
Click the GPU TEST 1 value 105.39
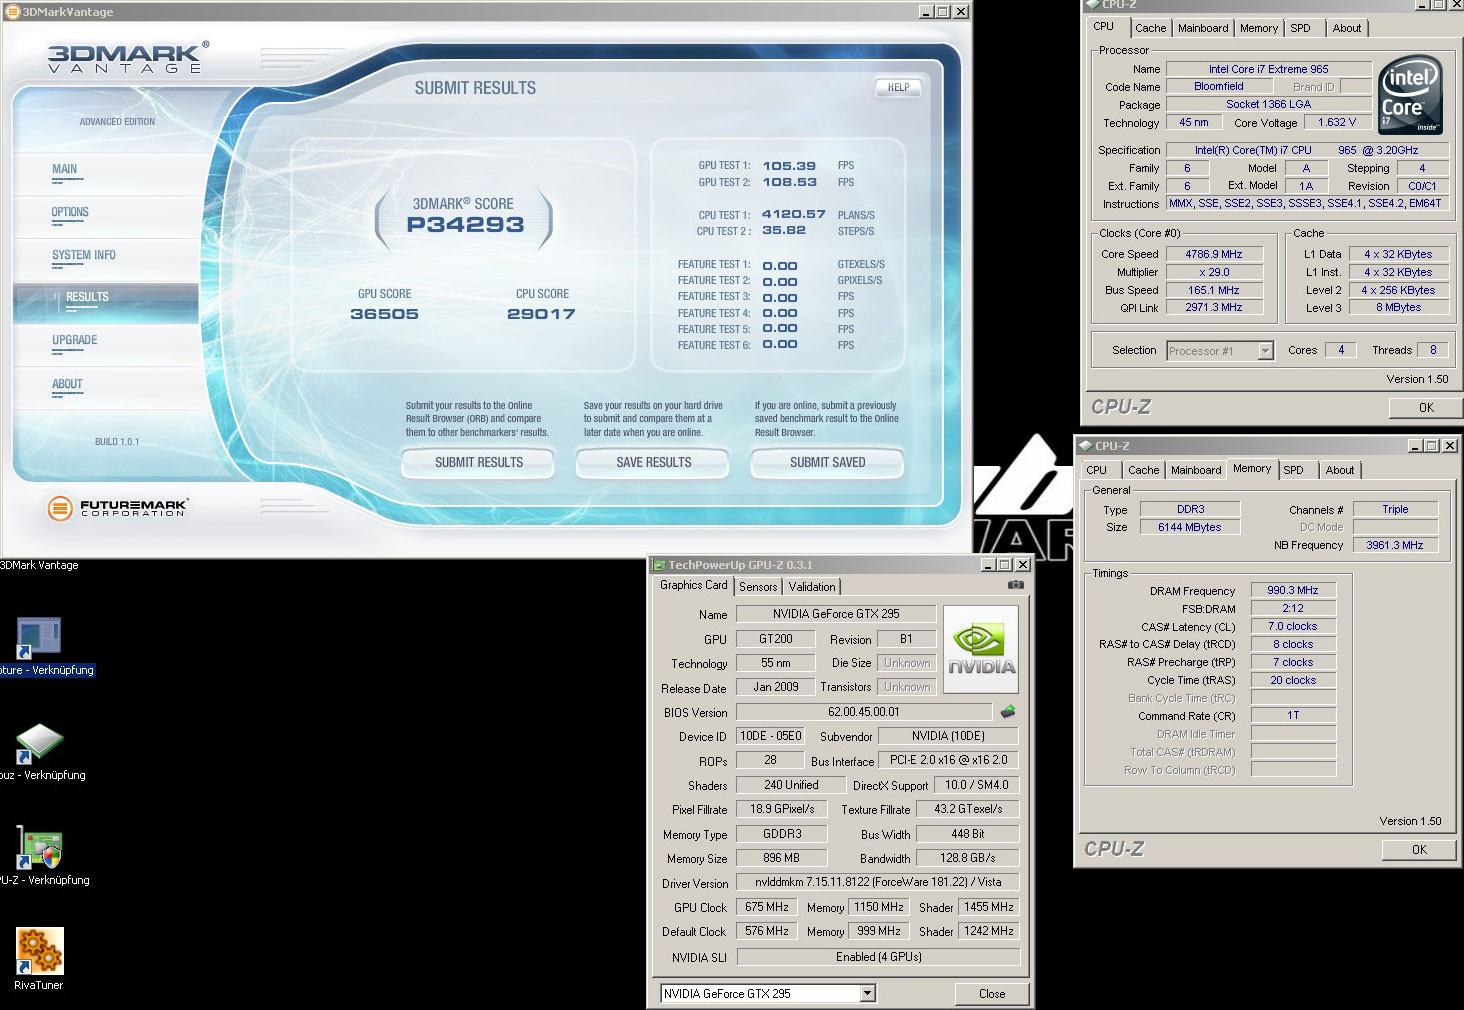click(x=789, y=166)
